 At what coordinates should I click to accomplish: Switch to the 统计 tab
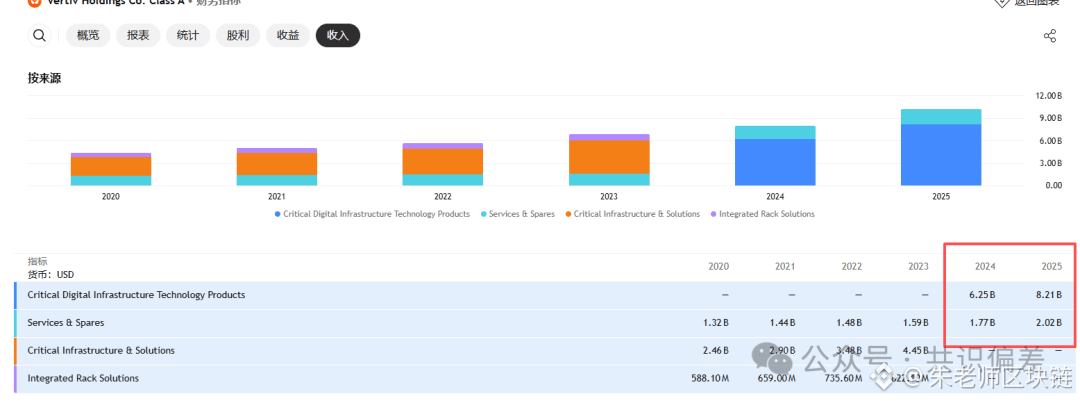pyautogui.click(x=188, y=35)
